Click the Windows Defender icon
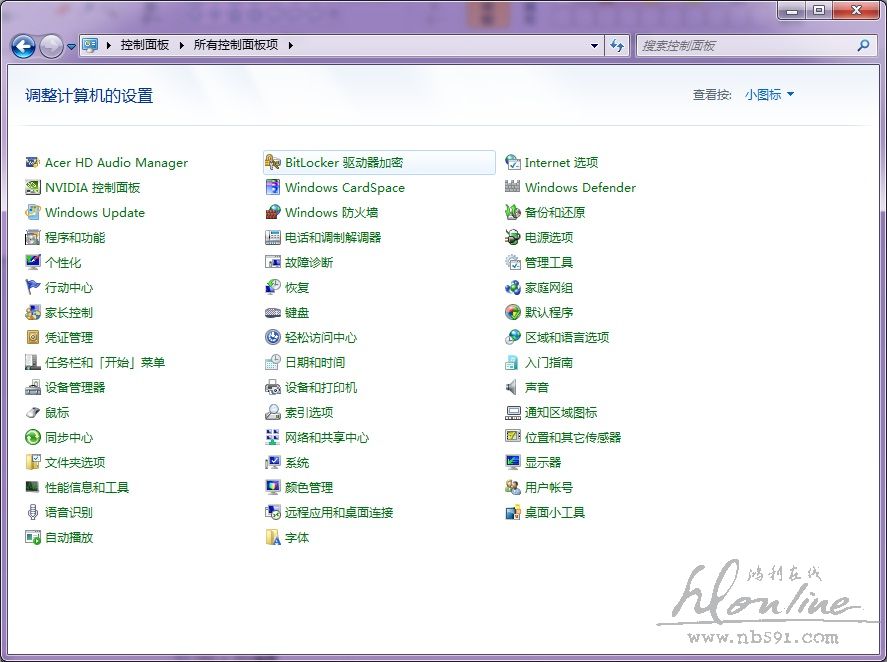This screenshot has height=662, width=887. (513, 188)
